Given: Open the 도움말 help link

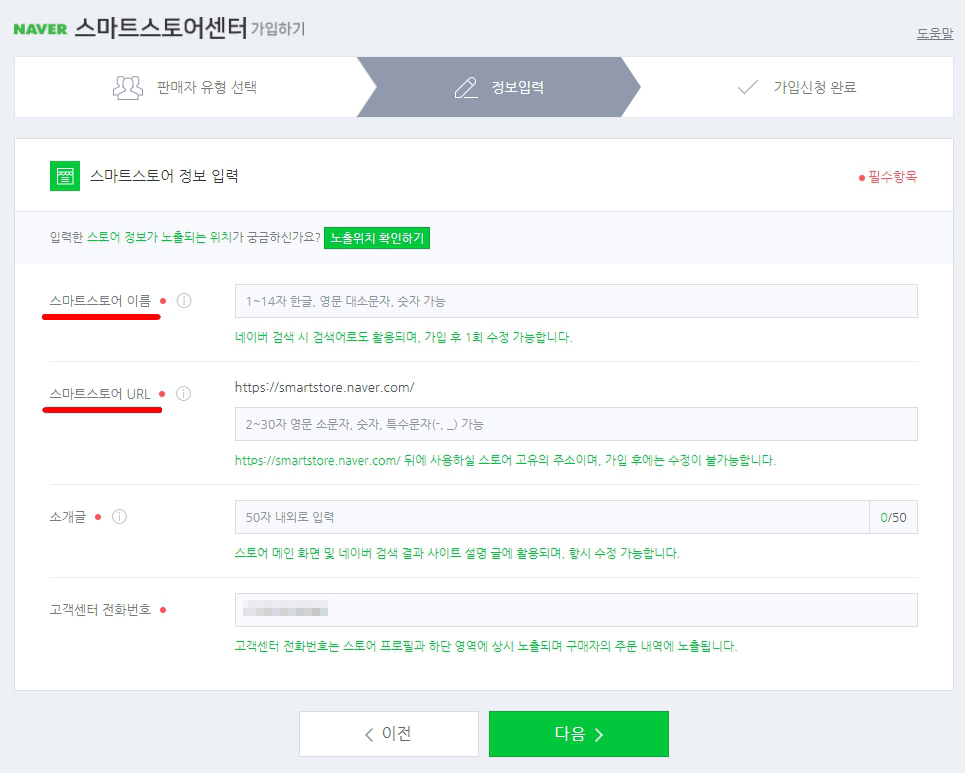Looking at the screenshot, I should pyautogui.click(x=935, y=34).
